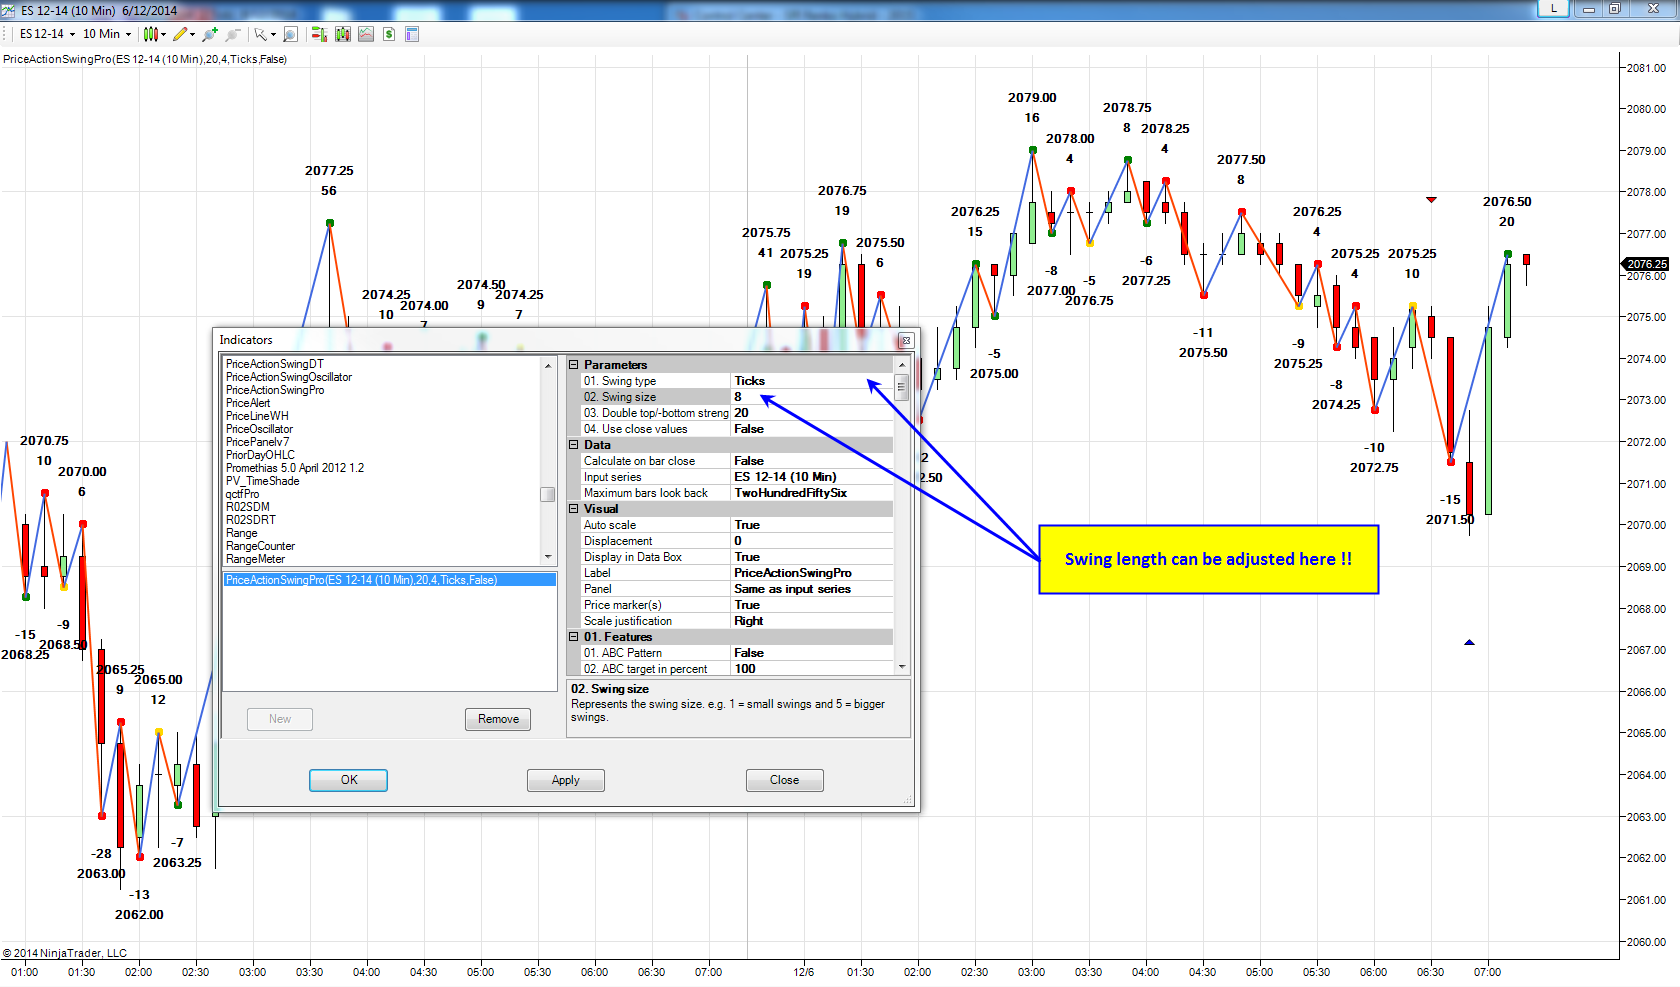Screen dimensions: 1680x987
Task: Select PriceActionSwingPro in the available indicators list
Action: point(275,390)
